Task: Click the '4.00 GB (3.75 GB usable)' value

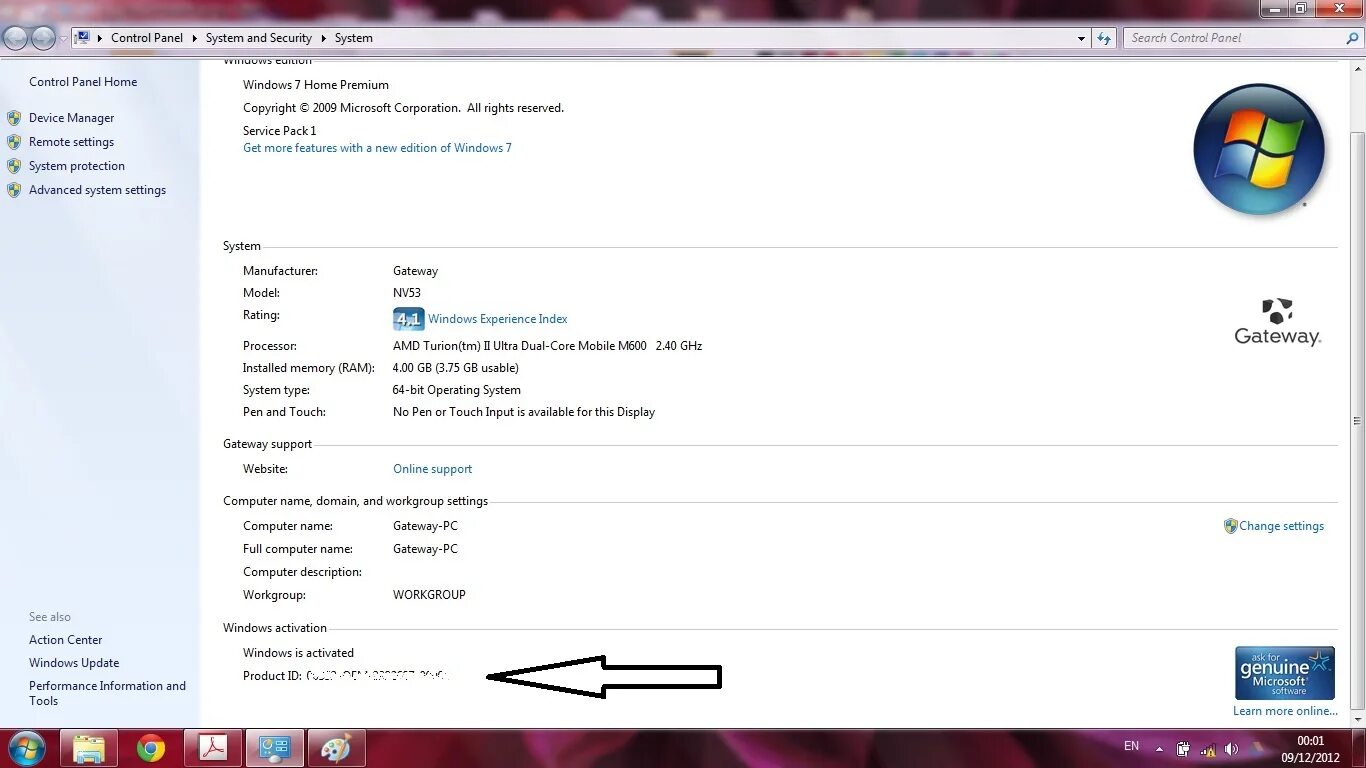Action: tap(456, 368)
